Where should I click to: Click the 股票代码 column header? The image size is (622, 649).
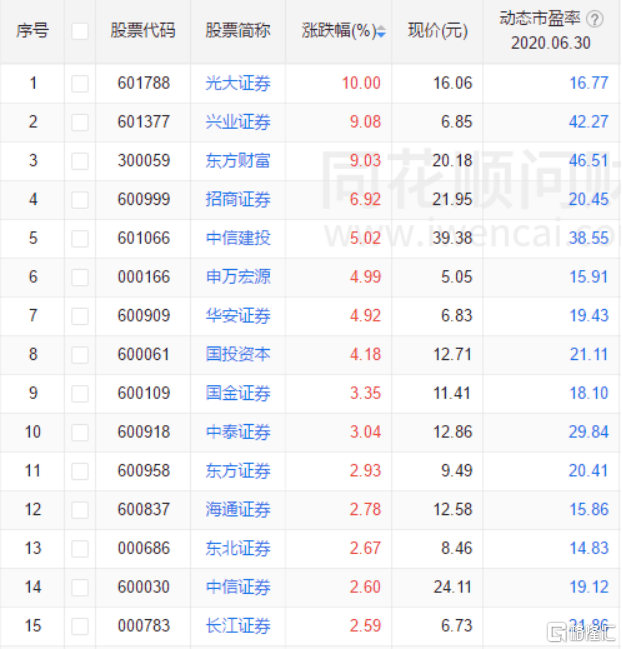tap(143, 31)
